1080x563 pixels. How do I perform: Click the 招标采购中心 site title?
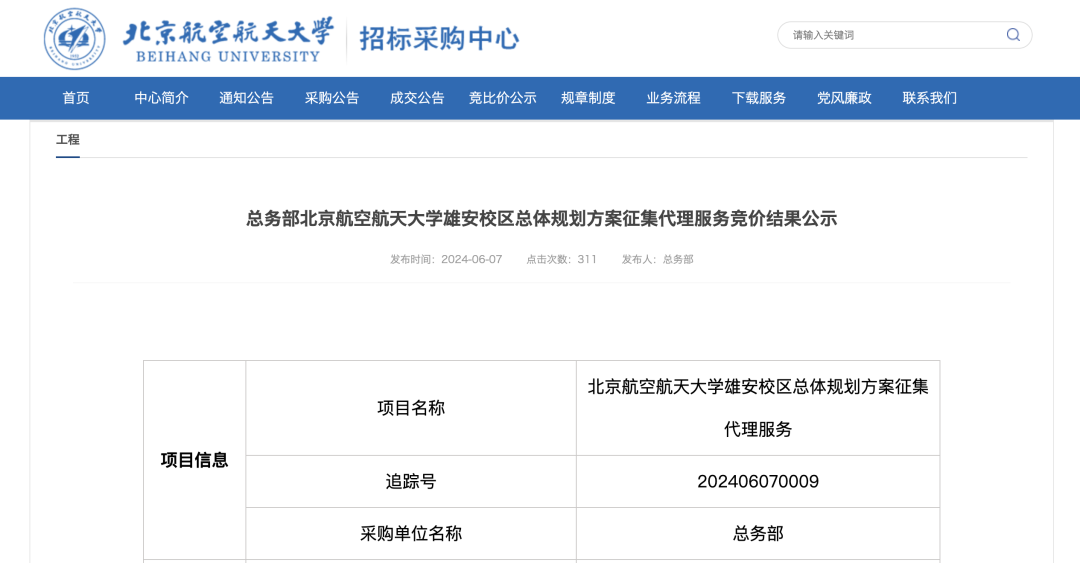439,39
